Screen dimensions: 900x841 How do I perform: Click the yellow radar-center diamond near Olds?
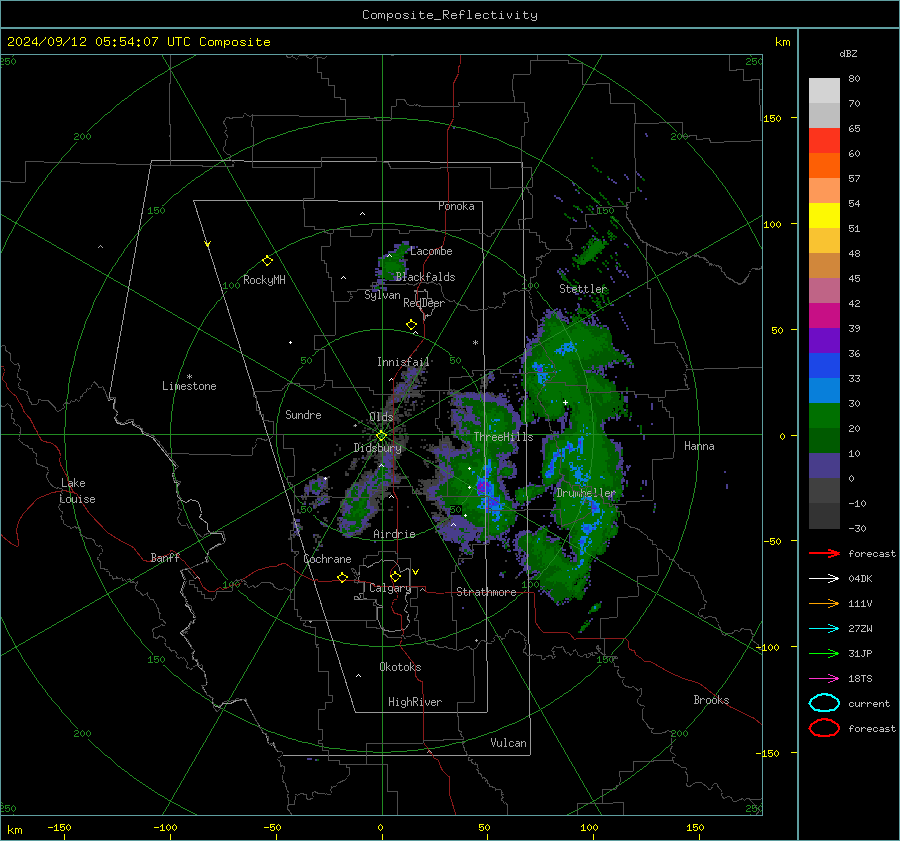[381, 436]
